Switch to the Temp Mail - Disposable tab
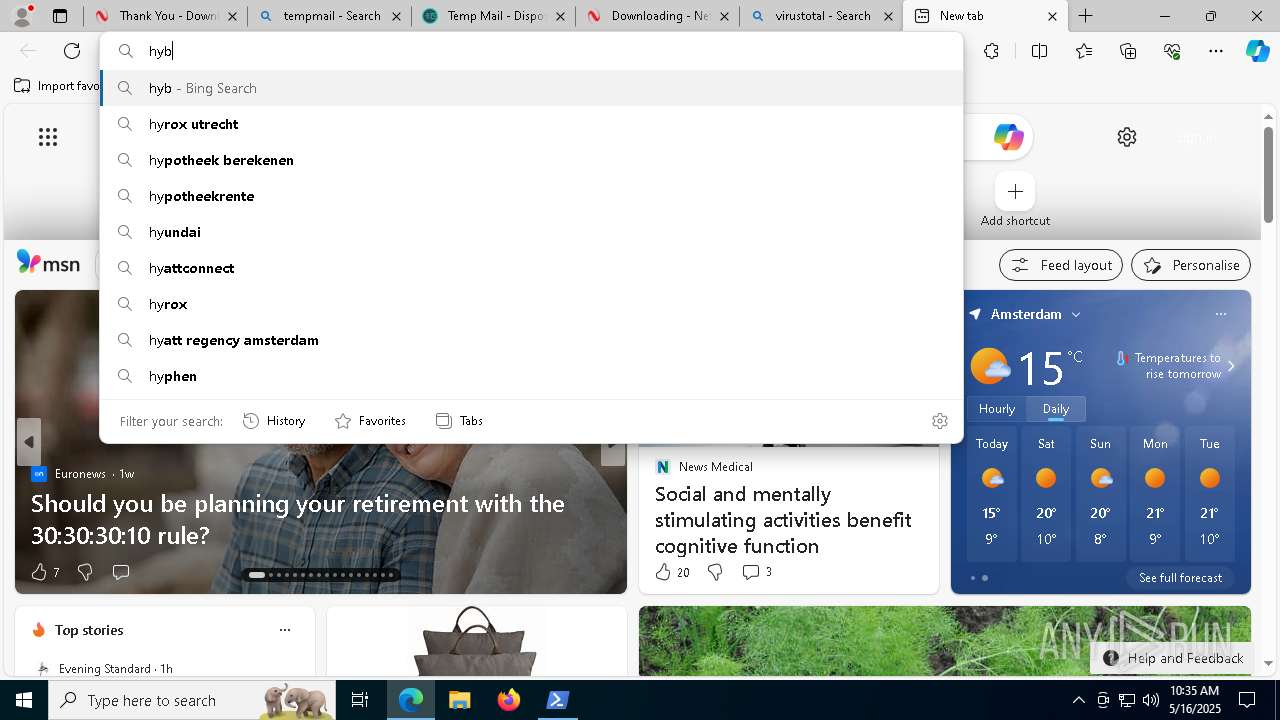 492,16
